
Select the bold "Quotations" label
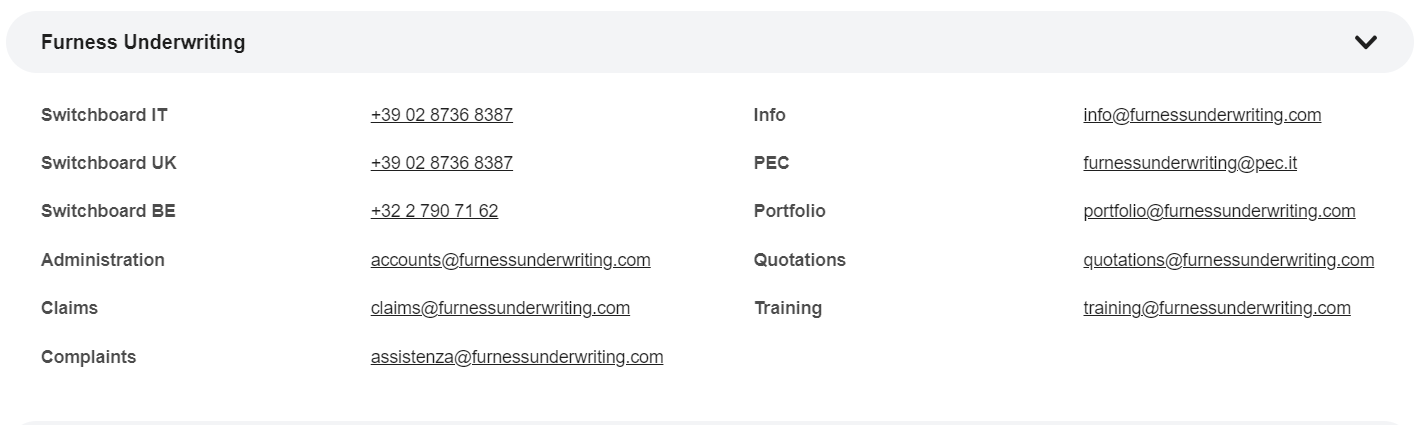799,260
